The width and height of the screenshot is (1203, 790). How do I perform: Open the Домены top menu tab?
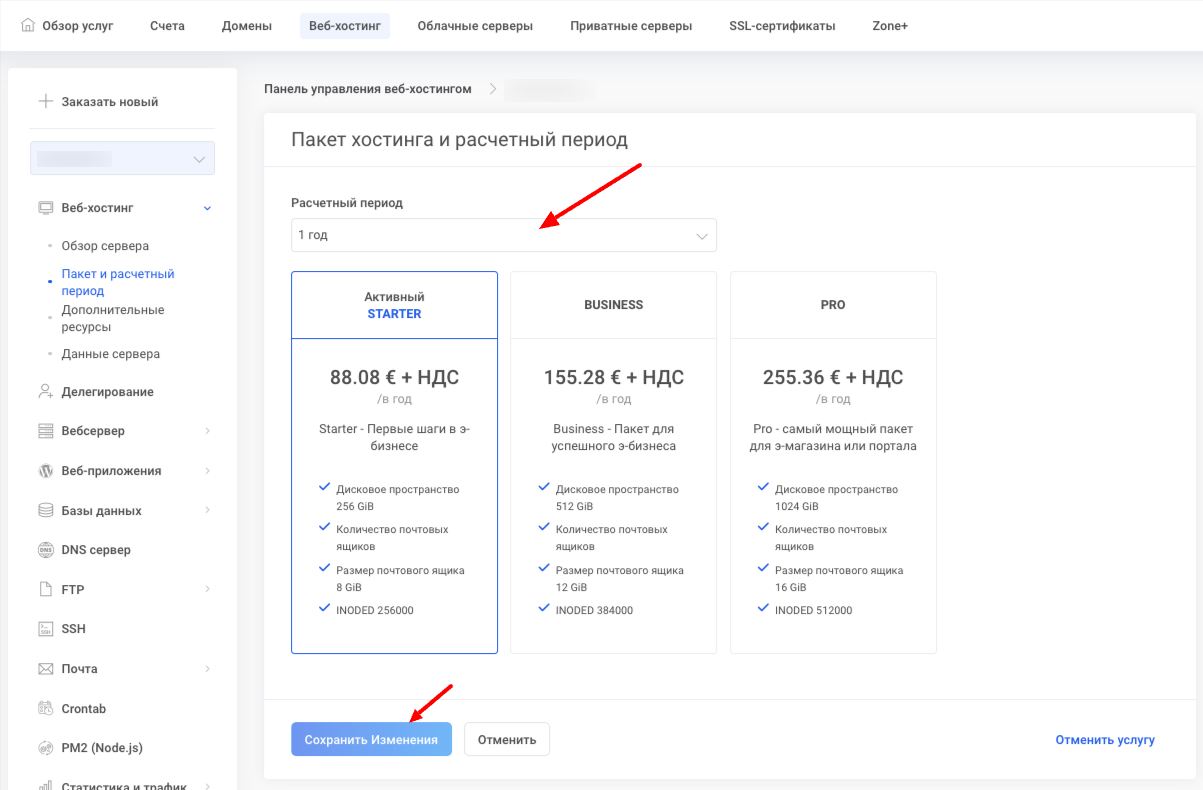coord(246,26)
